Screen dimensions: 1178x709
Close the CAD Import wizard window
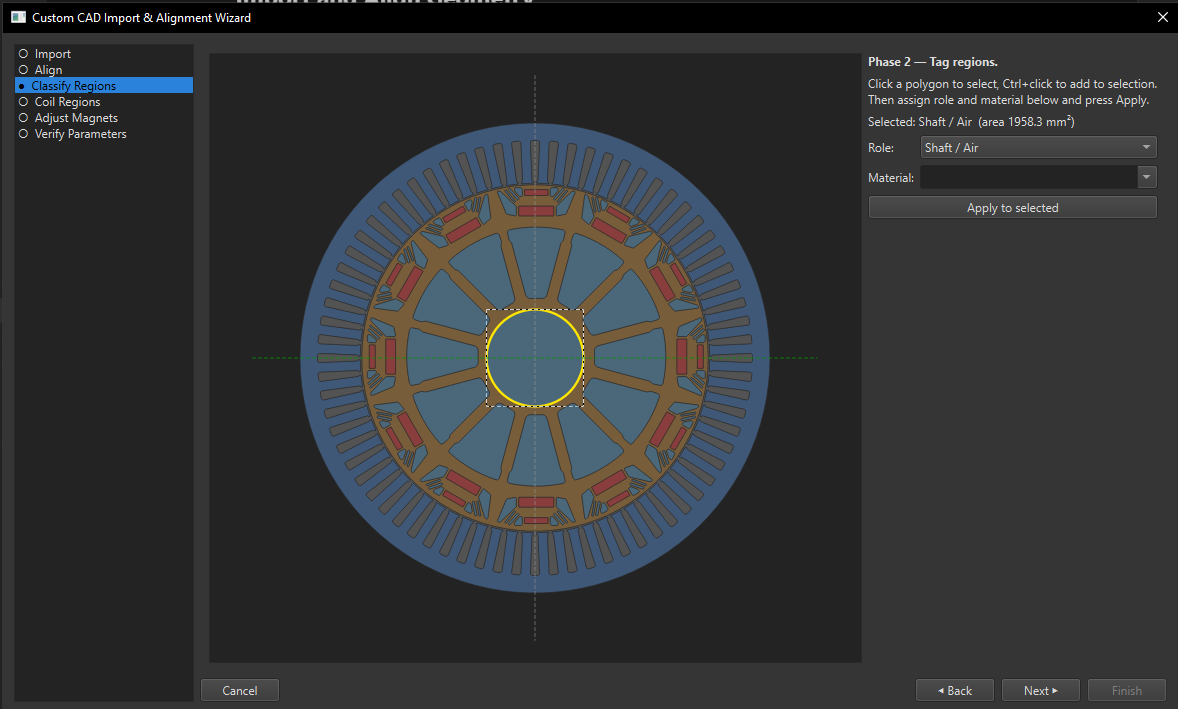coord(1162,17)
